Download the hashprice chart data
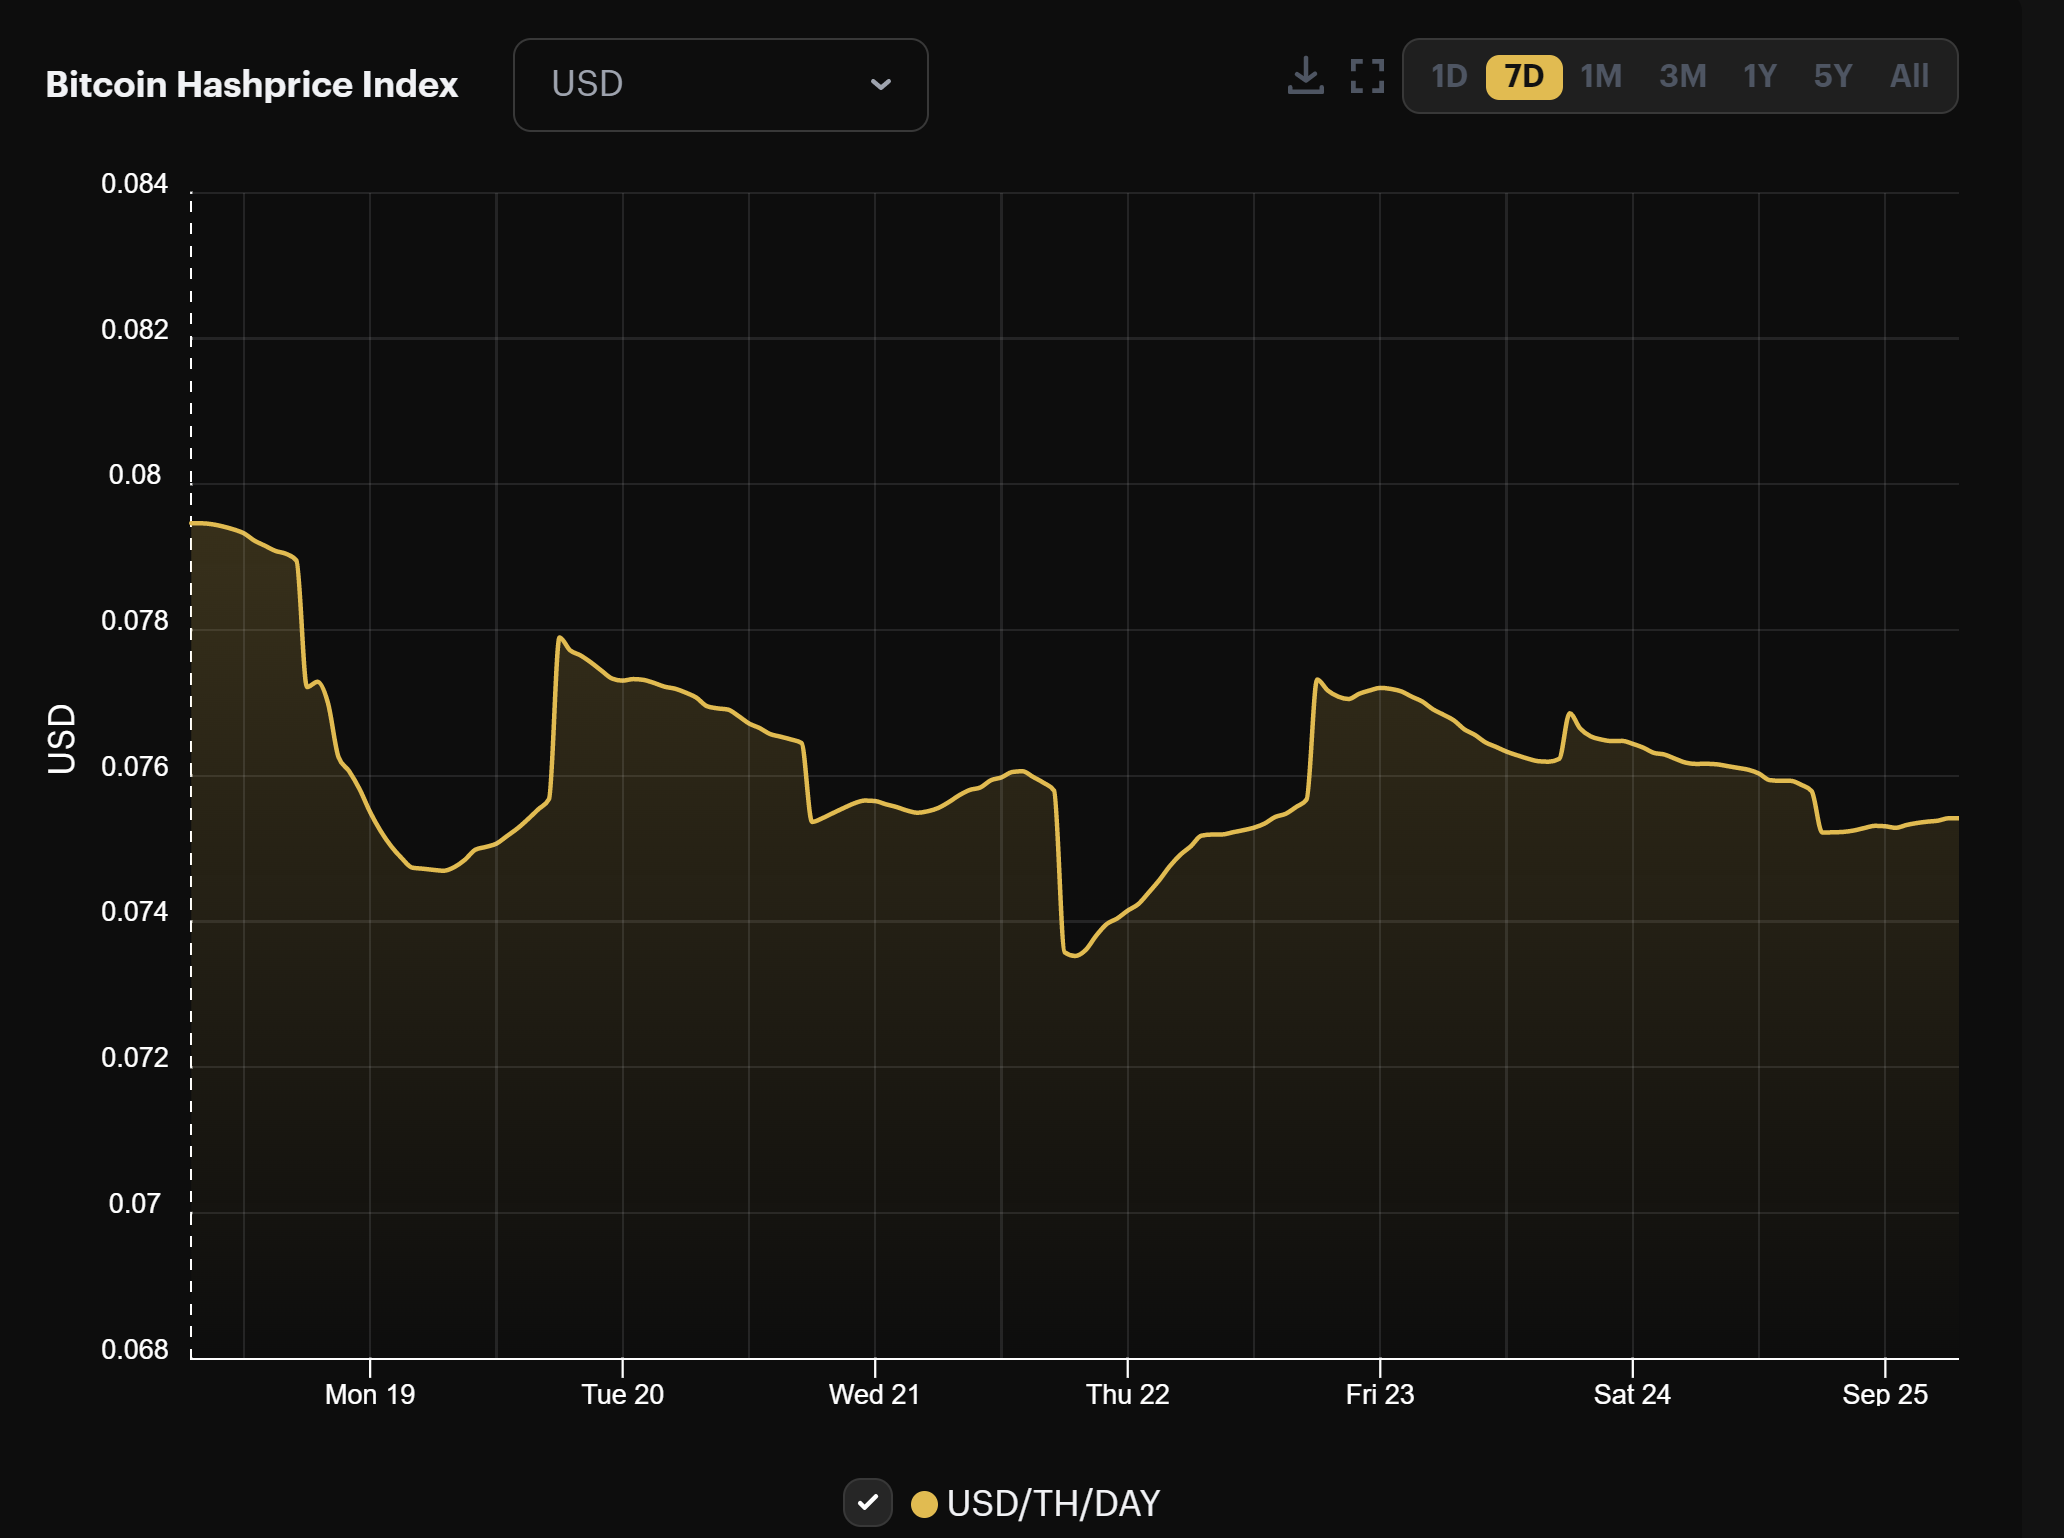2064x1538 pixels. [x=1305, y=76]
